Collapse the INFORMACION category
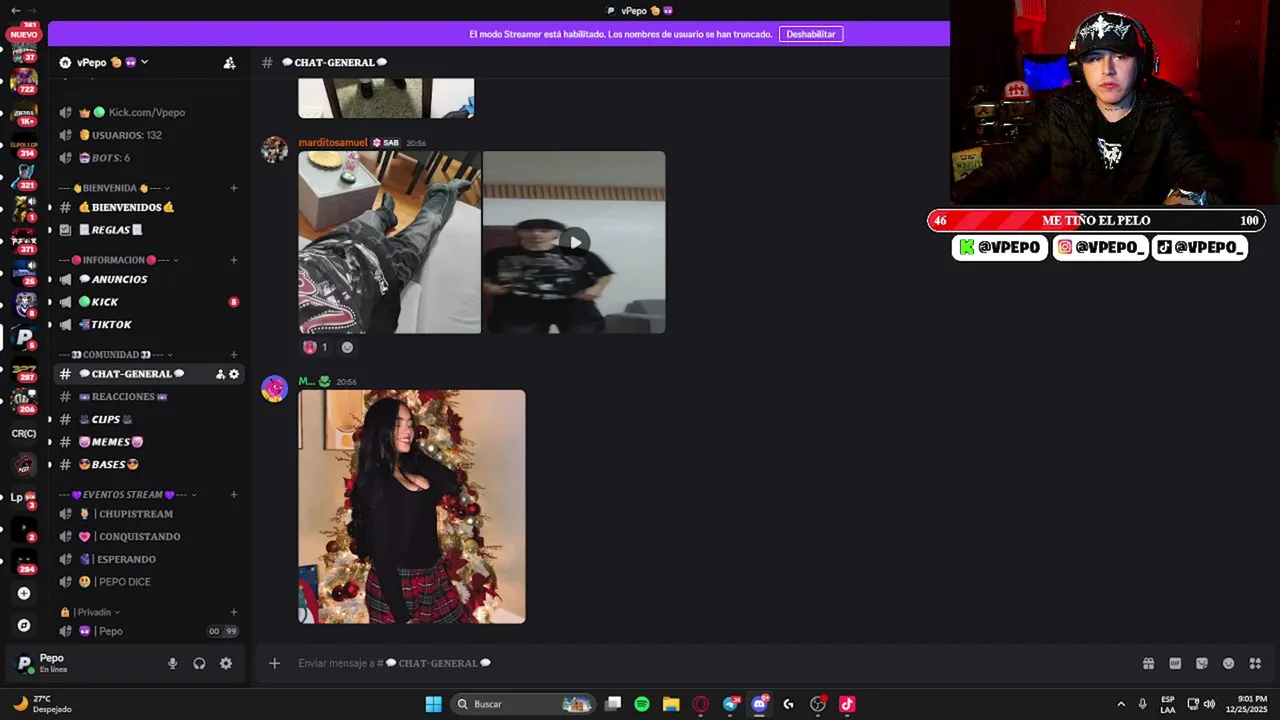The width and height of the screenshot is (1280, 720). click(119, 260)
